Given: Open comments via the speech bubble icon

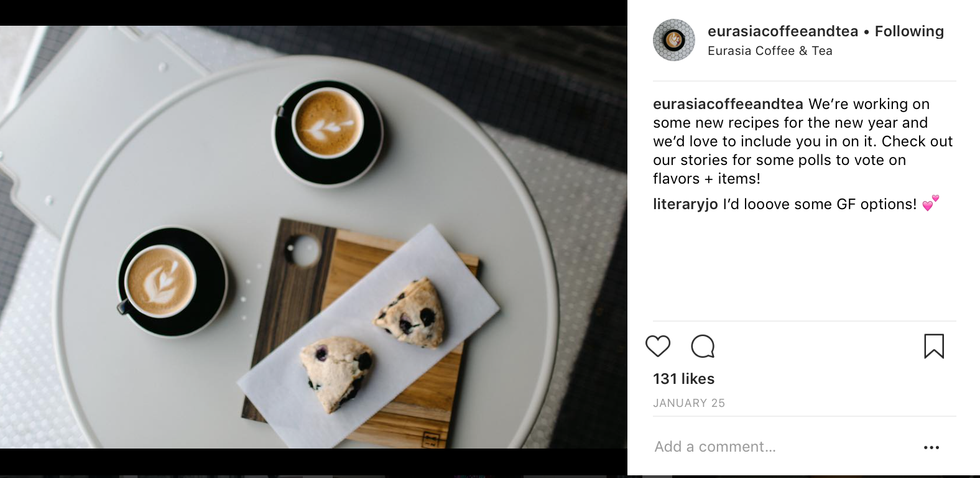Looking at the screenshot, I should (702, 346).
